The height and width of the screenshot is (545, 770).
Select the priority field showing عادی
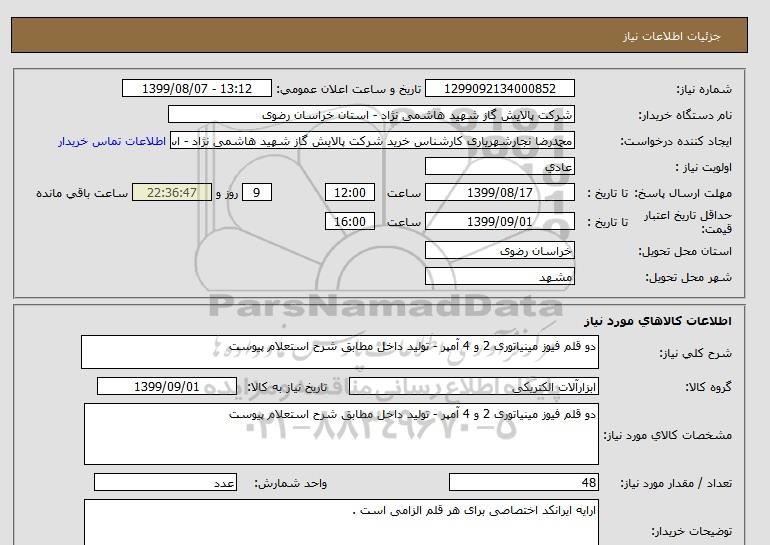click(500, 167)
